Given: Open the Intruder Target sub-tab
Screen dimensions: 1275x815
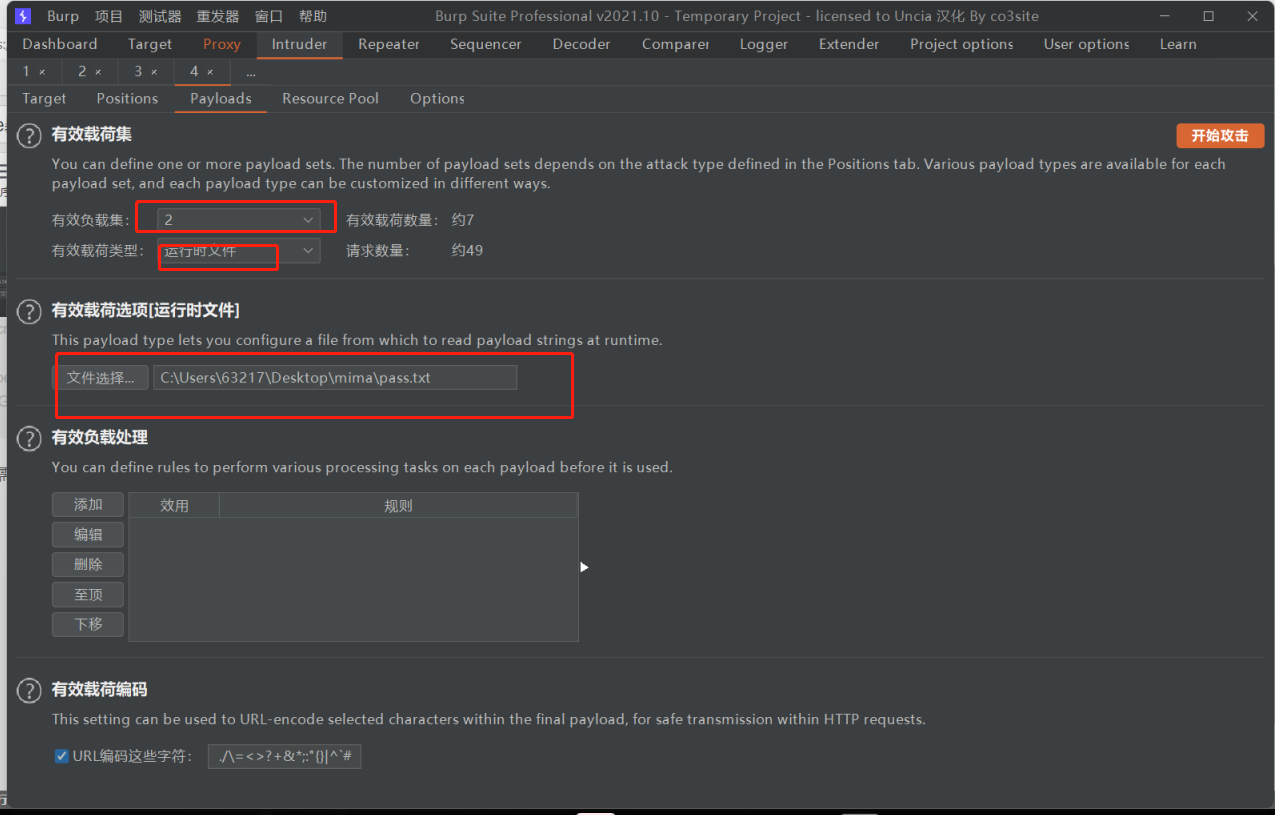Looking at the screenshot, I should (44, 98).
